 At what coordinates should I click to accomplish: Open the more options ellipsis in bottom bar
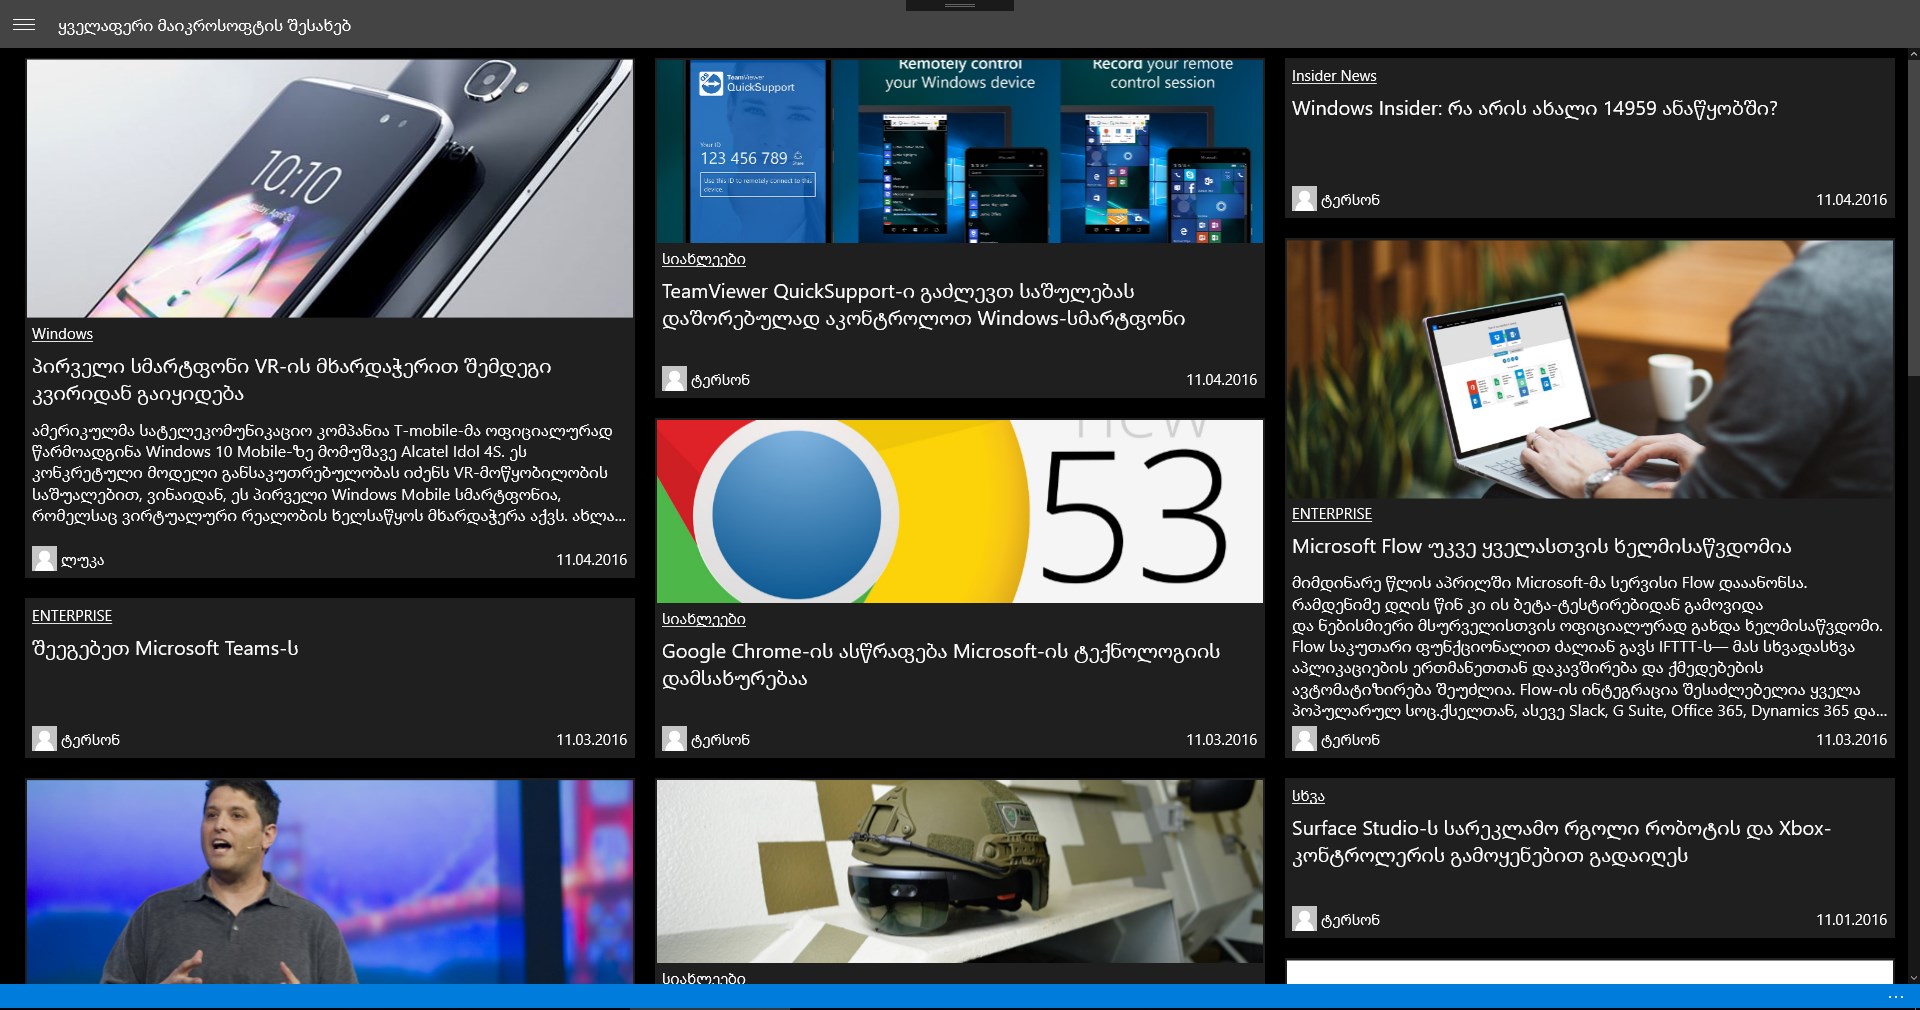(1895, 997)
